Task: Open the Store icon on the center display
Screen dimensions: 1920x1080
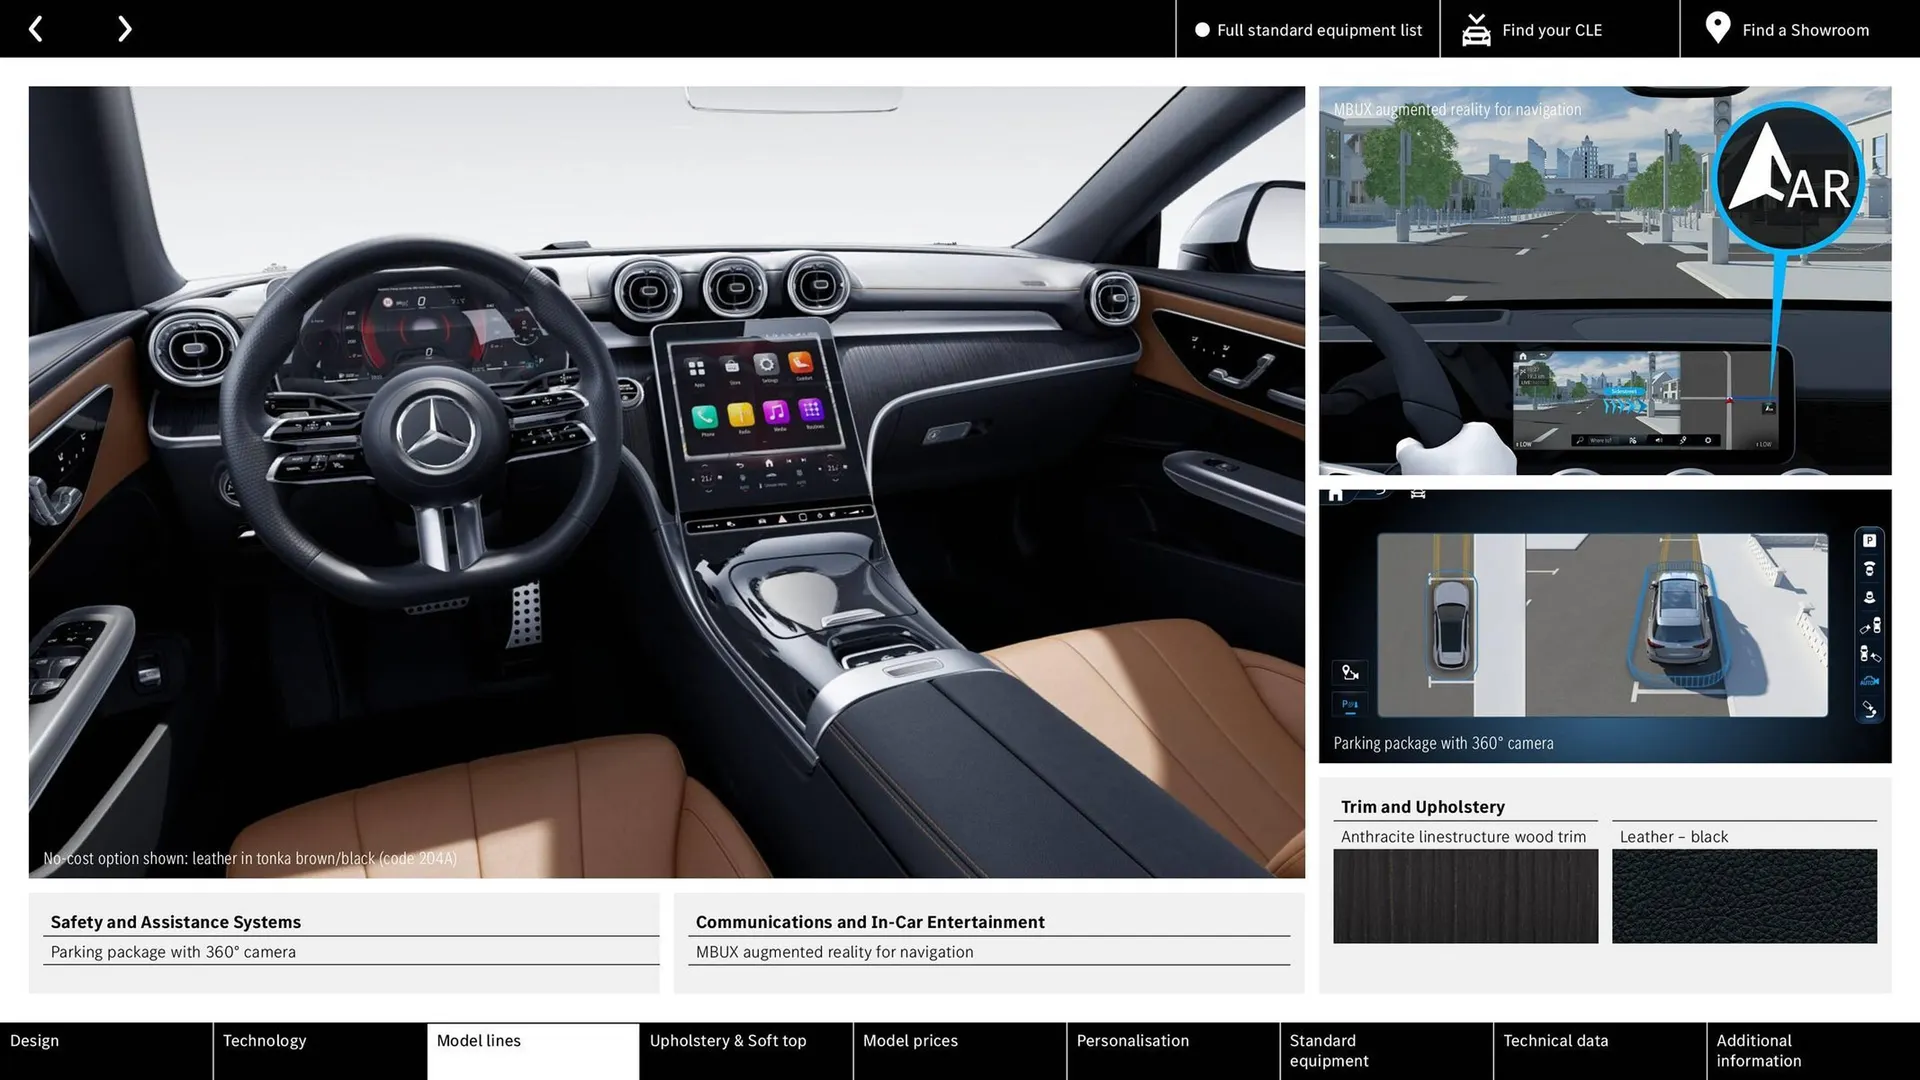Action: (732, 365)
